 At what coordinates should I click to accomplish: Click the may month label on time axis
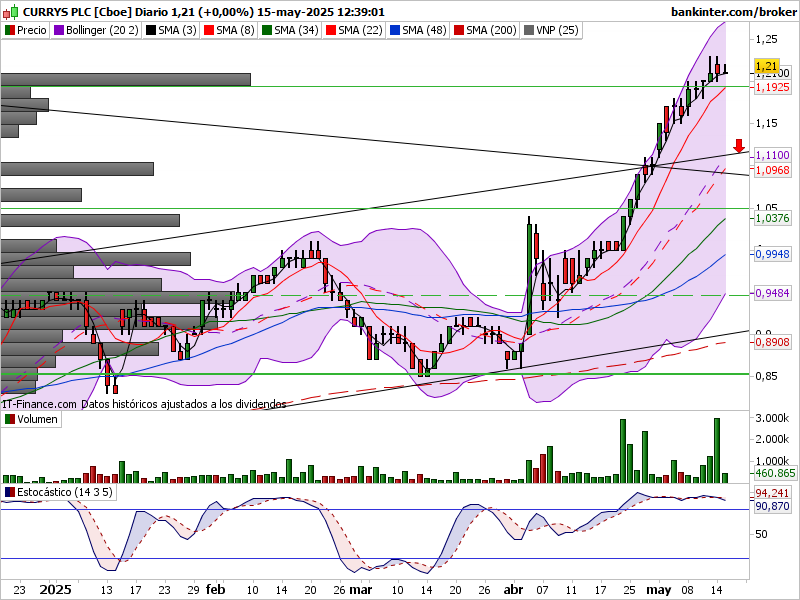pyautogui.click(x=659, y=590)
